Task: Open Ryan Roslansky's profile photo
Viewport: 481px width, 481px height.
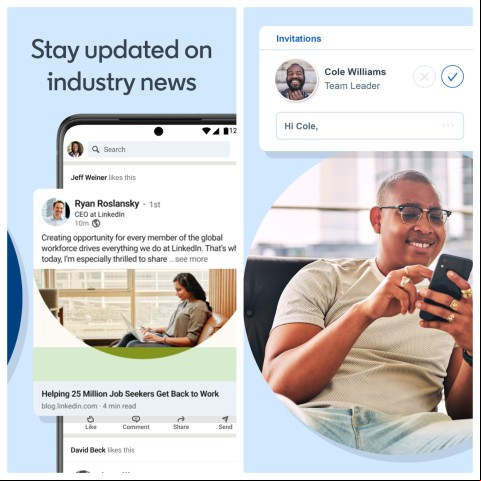Action: (x=56, y=212)
